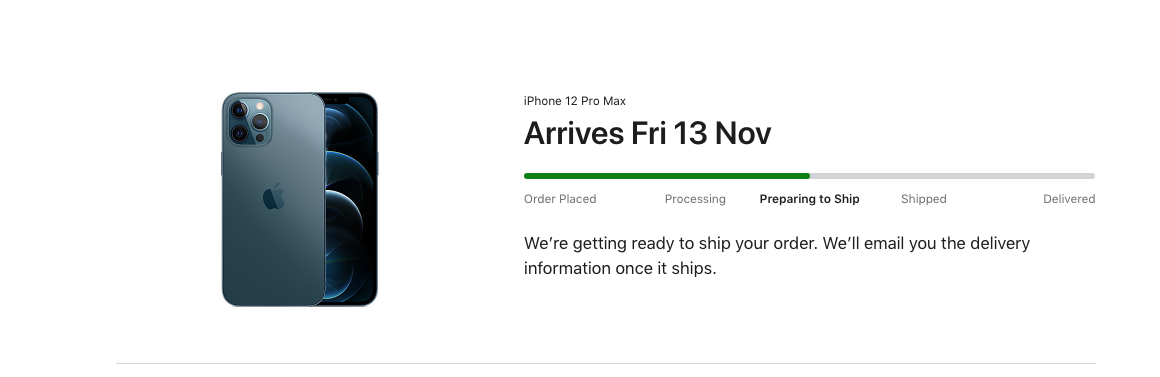Click the getting ready to ship message text
The image size is (1160, 377).
[x=777, y=256]
